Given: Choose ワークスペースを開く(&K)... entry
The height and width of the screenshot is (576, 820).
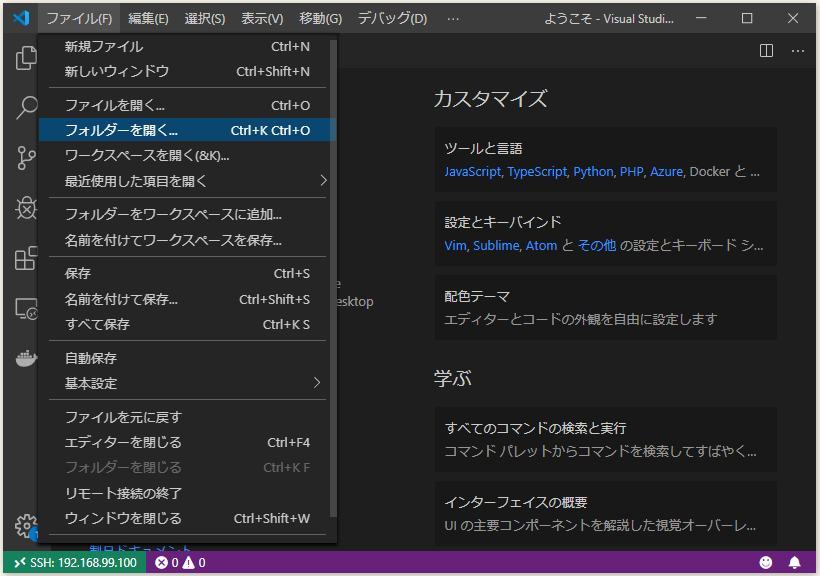Looking at the screenshot, I should (x=187, y=155).
